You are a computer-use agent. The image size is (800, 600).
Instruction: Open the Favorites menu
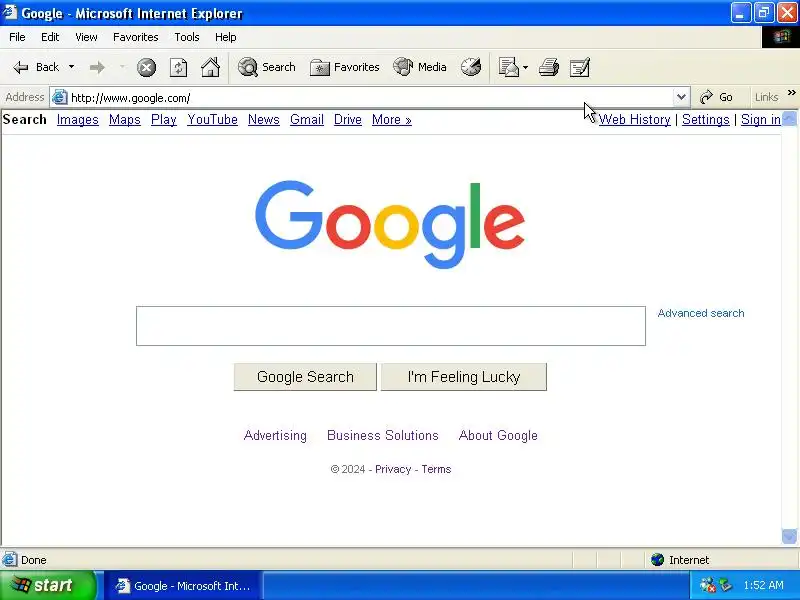136,37
